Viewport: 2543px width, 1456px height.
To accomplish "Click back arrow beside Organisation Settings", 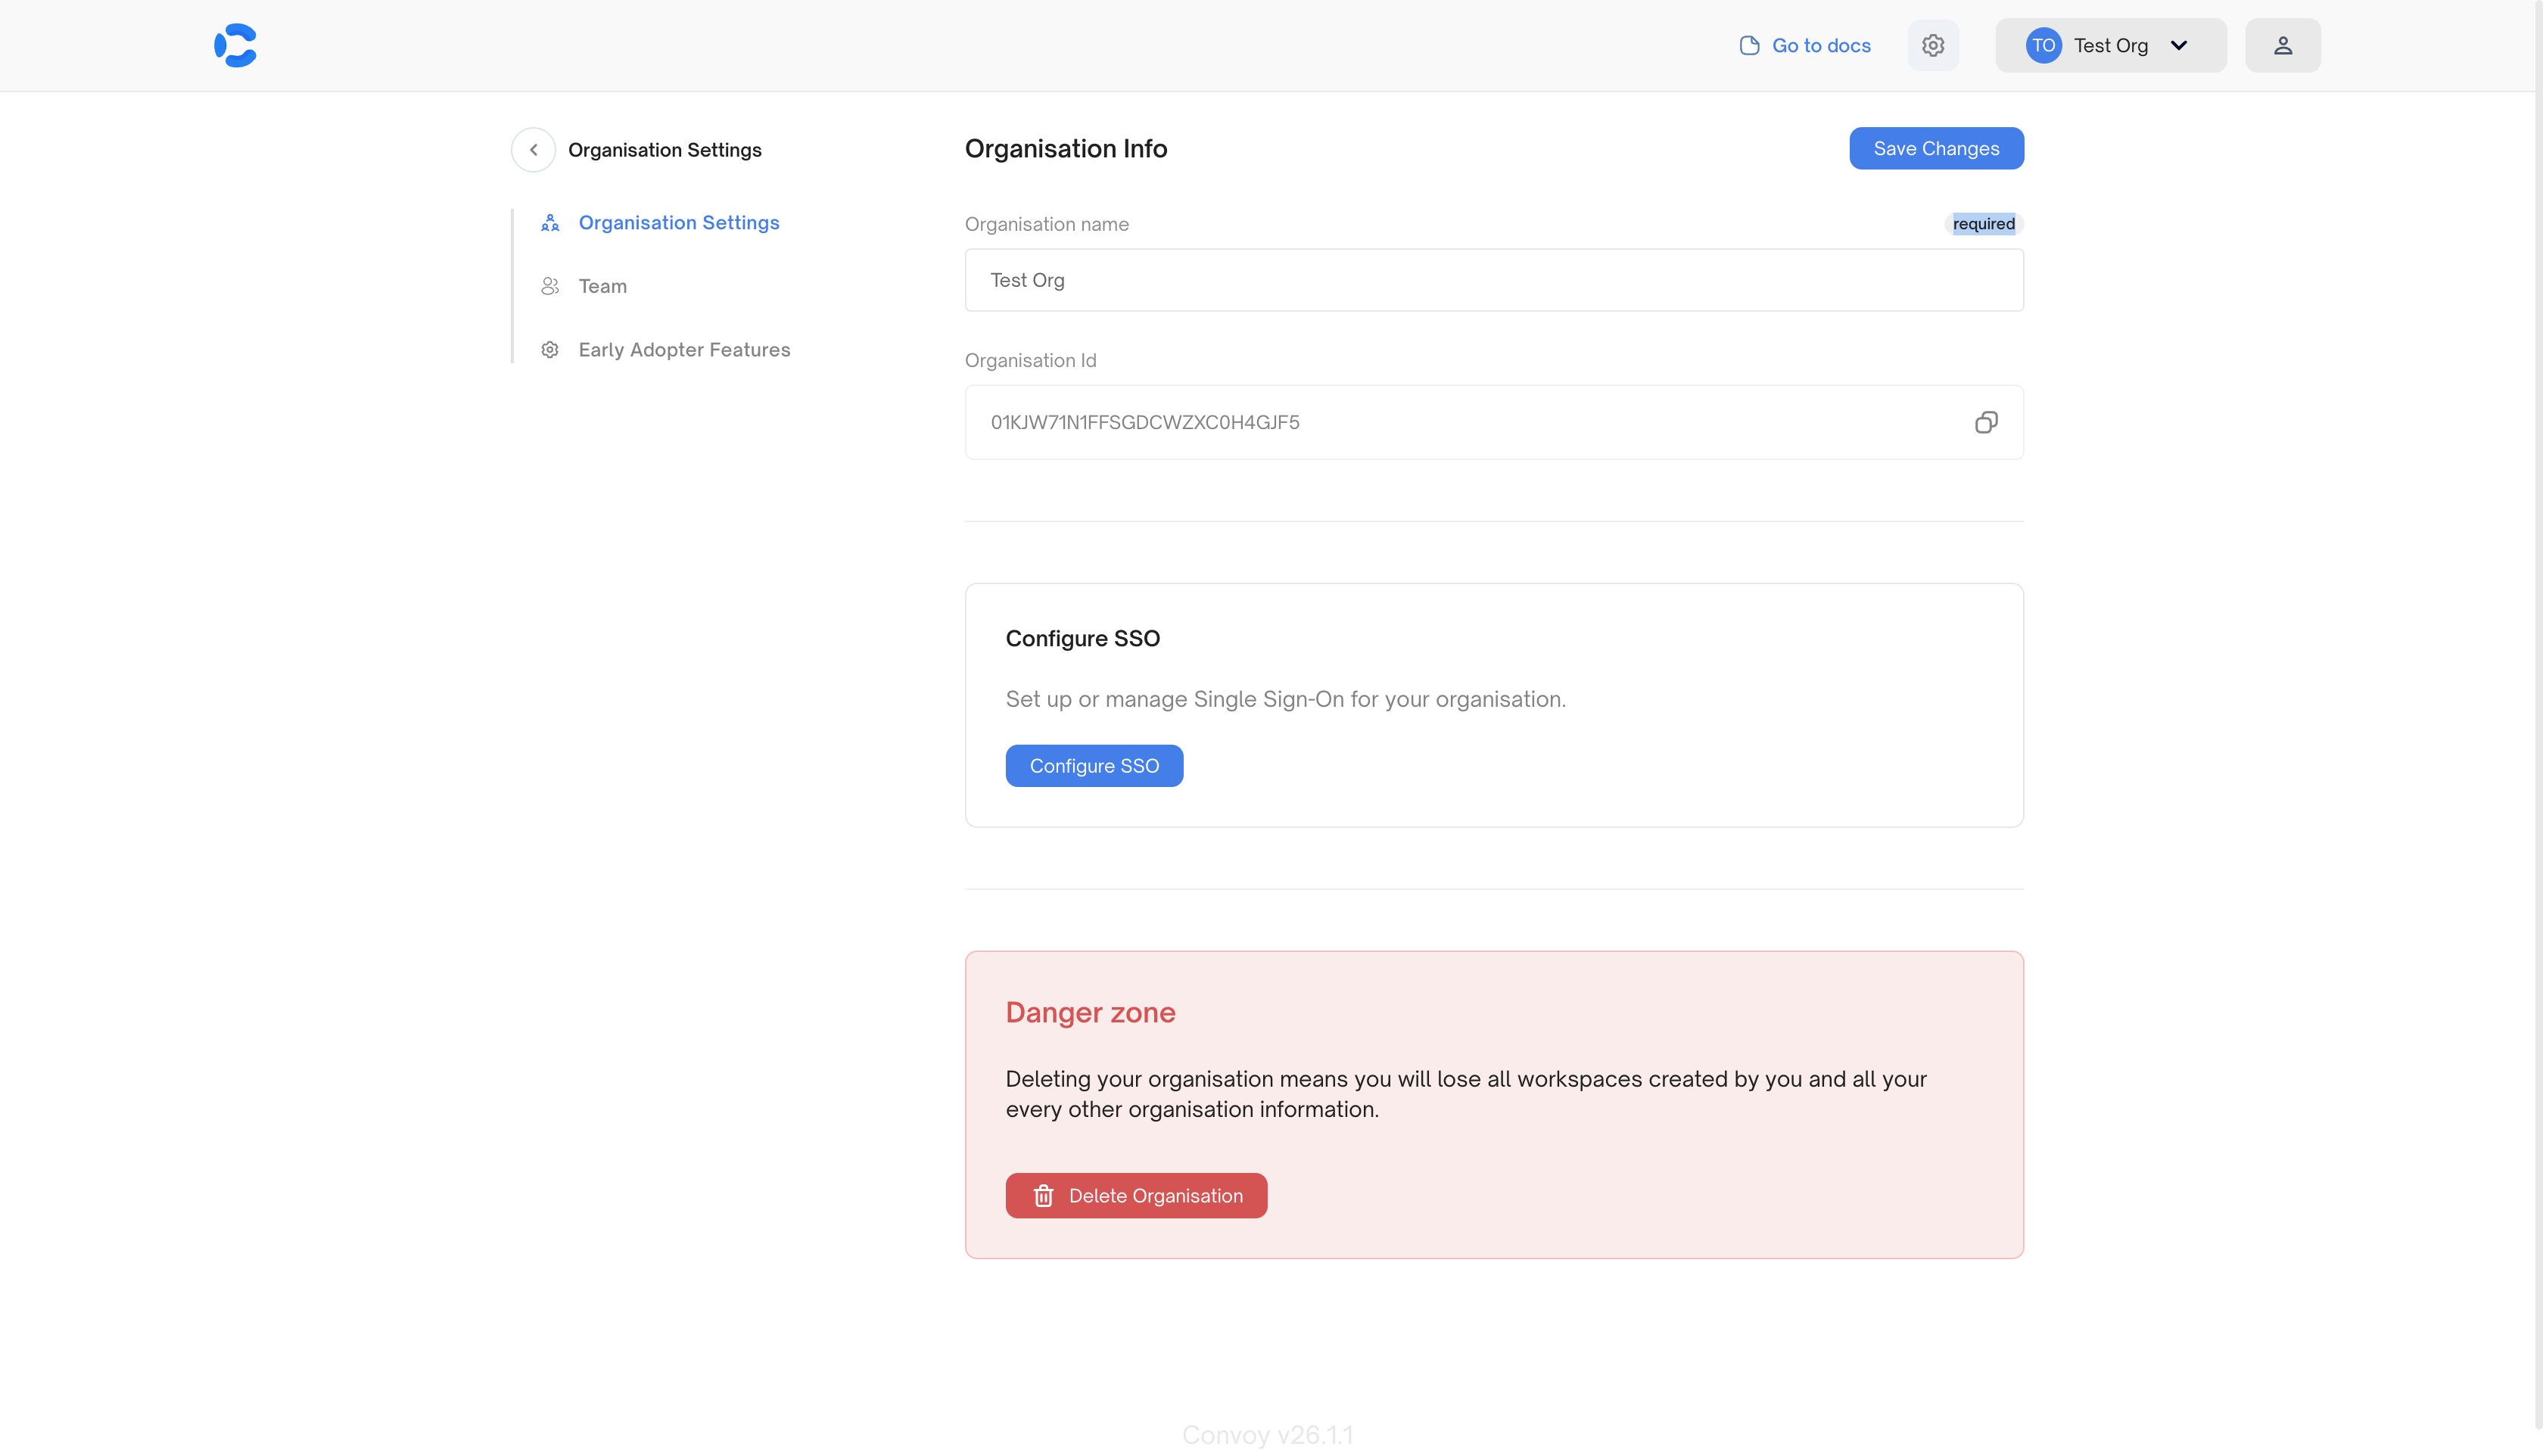I will pos(533,150).
